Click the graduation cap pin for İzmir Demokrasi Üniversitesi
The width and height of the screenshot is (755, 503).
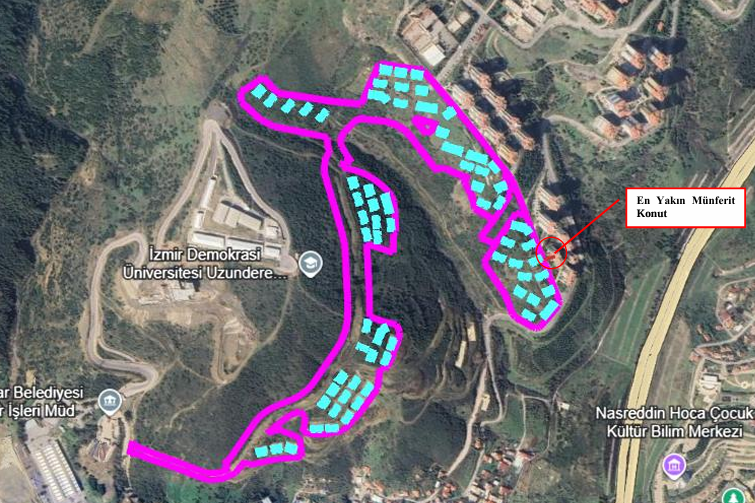(x=310, y=264)
